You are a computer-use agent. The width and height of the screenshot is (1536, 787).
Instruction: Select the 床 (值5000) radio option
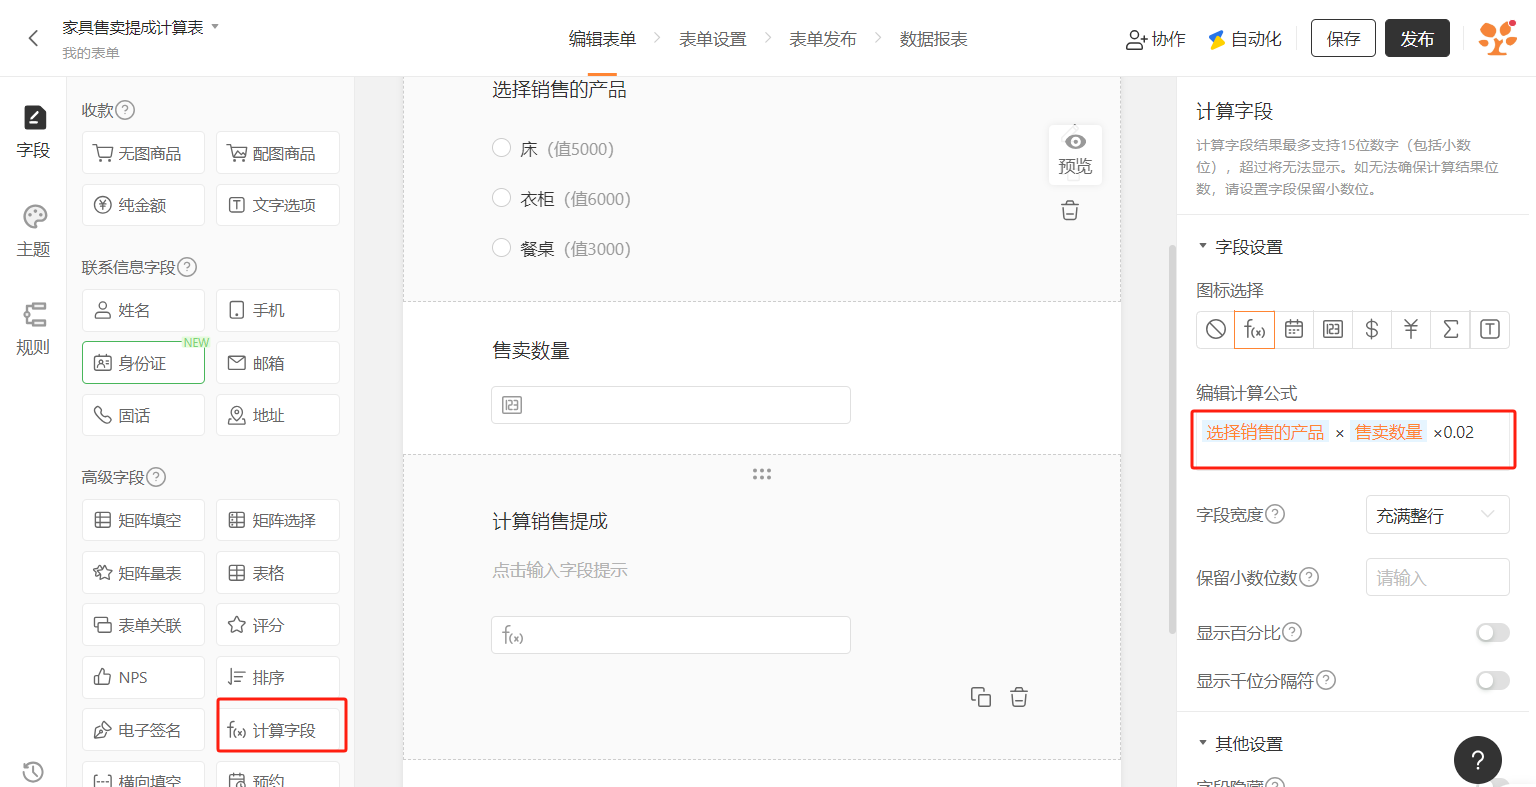[502, 148]
